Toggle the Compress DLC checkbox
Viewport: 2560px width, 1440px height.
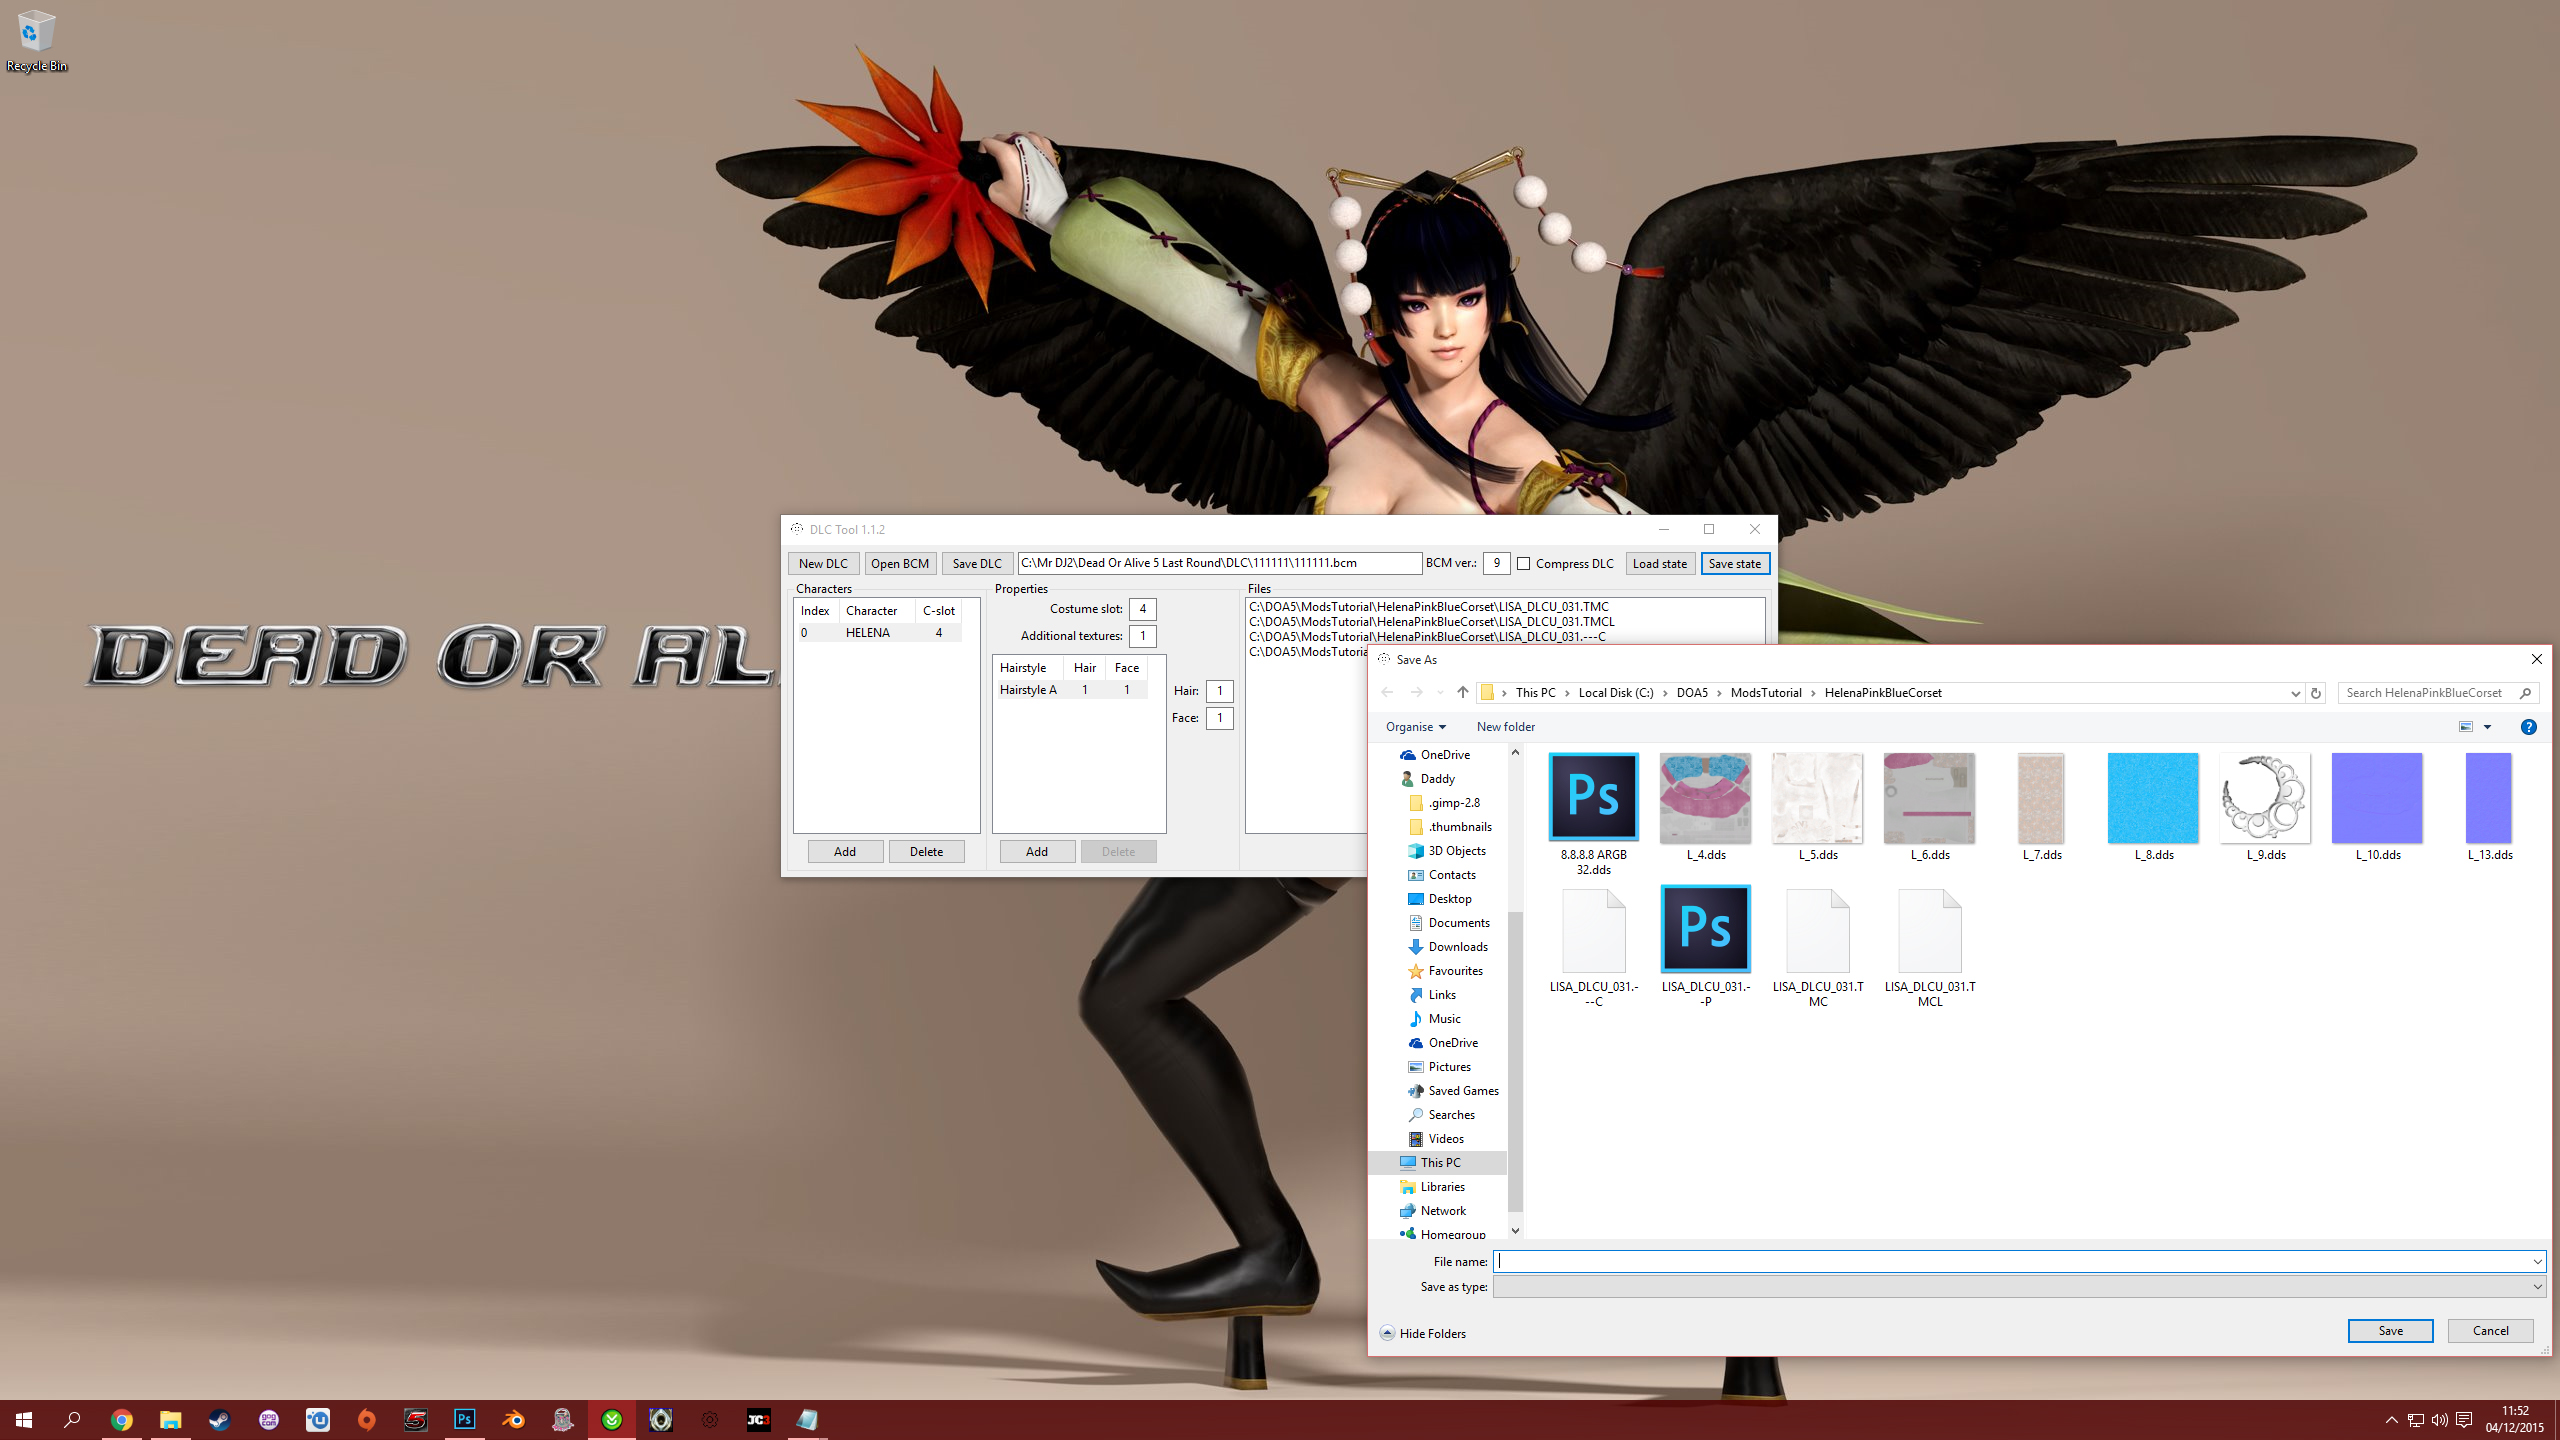pos(1524,564)
